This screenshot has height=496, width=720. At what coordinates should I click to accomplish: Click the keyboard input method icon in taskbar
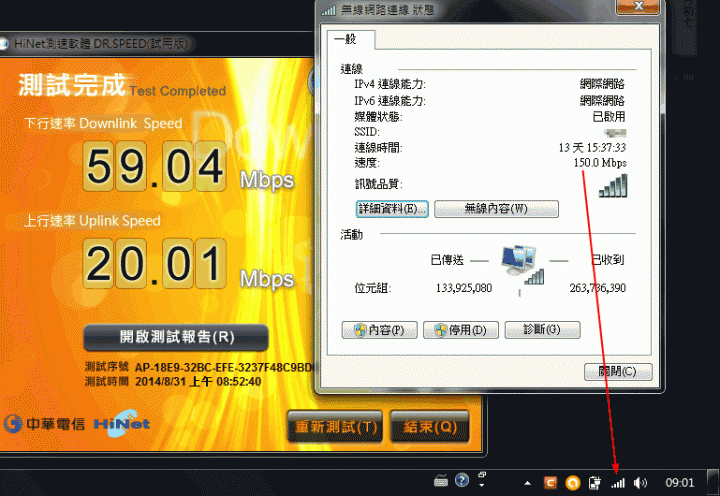point(441,480)
